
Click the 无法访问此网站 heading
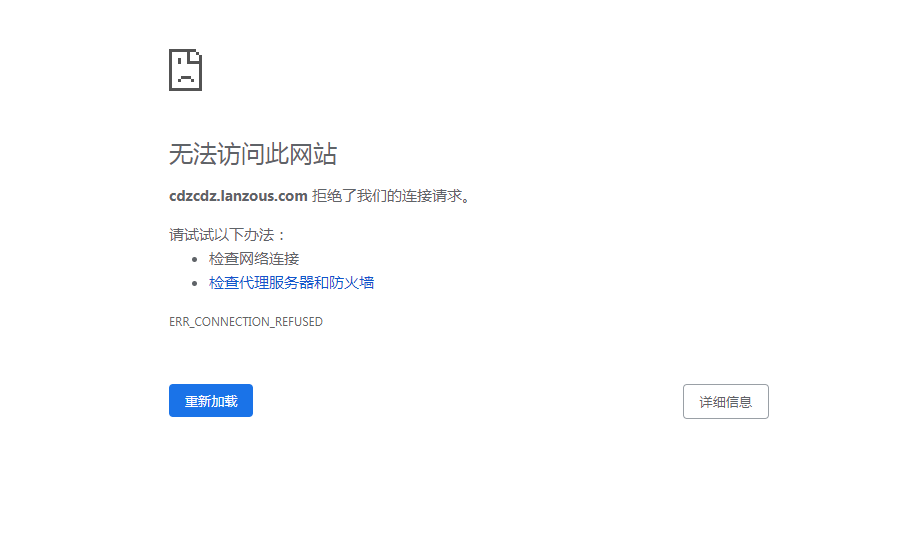253,154
